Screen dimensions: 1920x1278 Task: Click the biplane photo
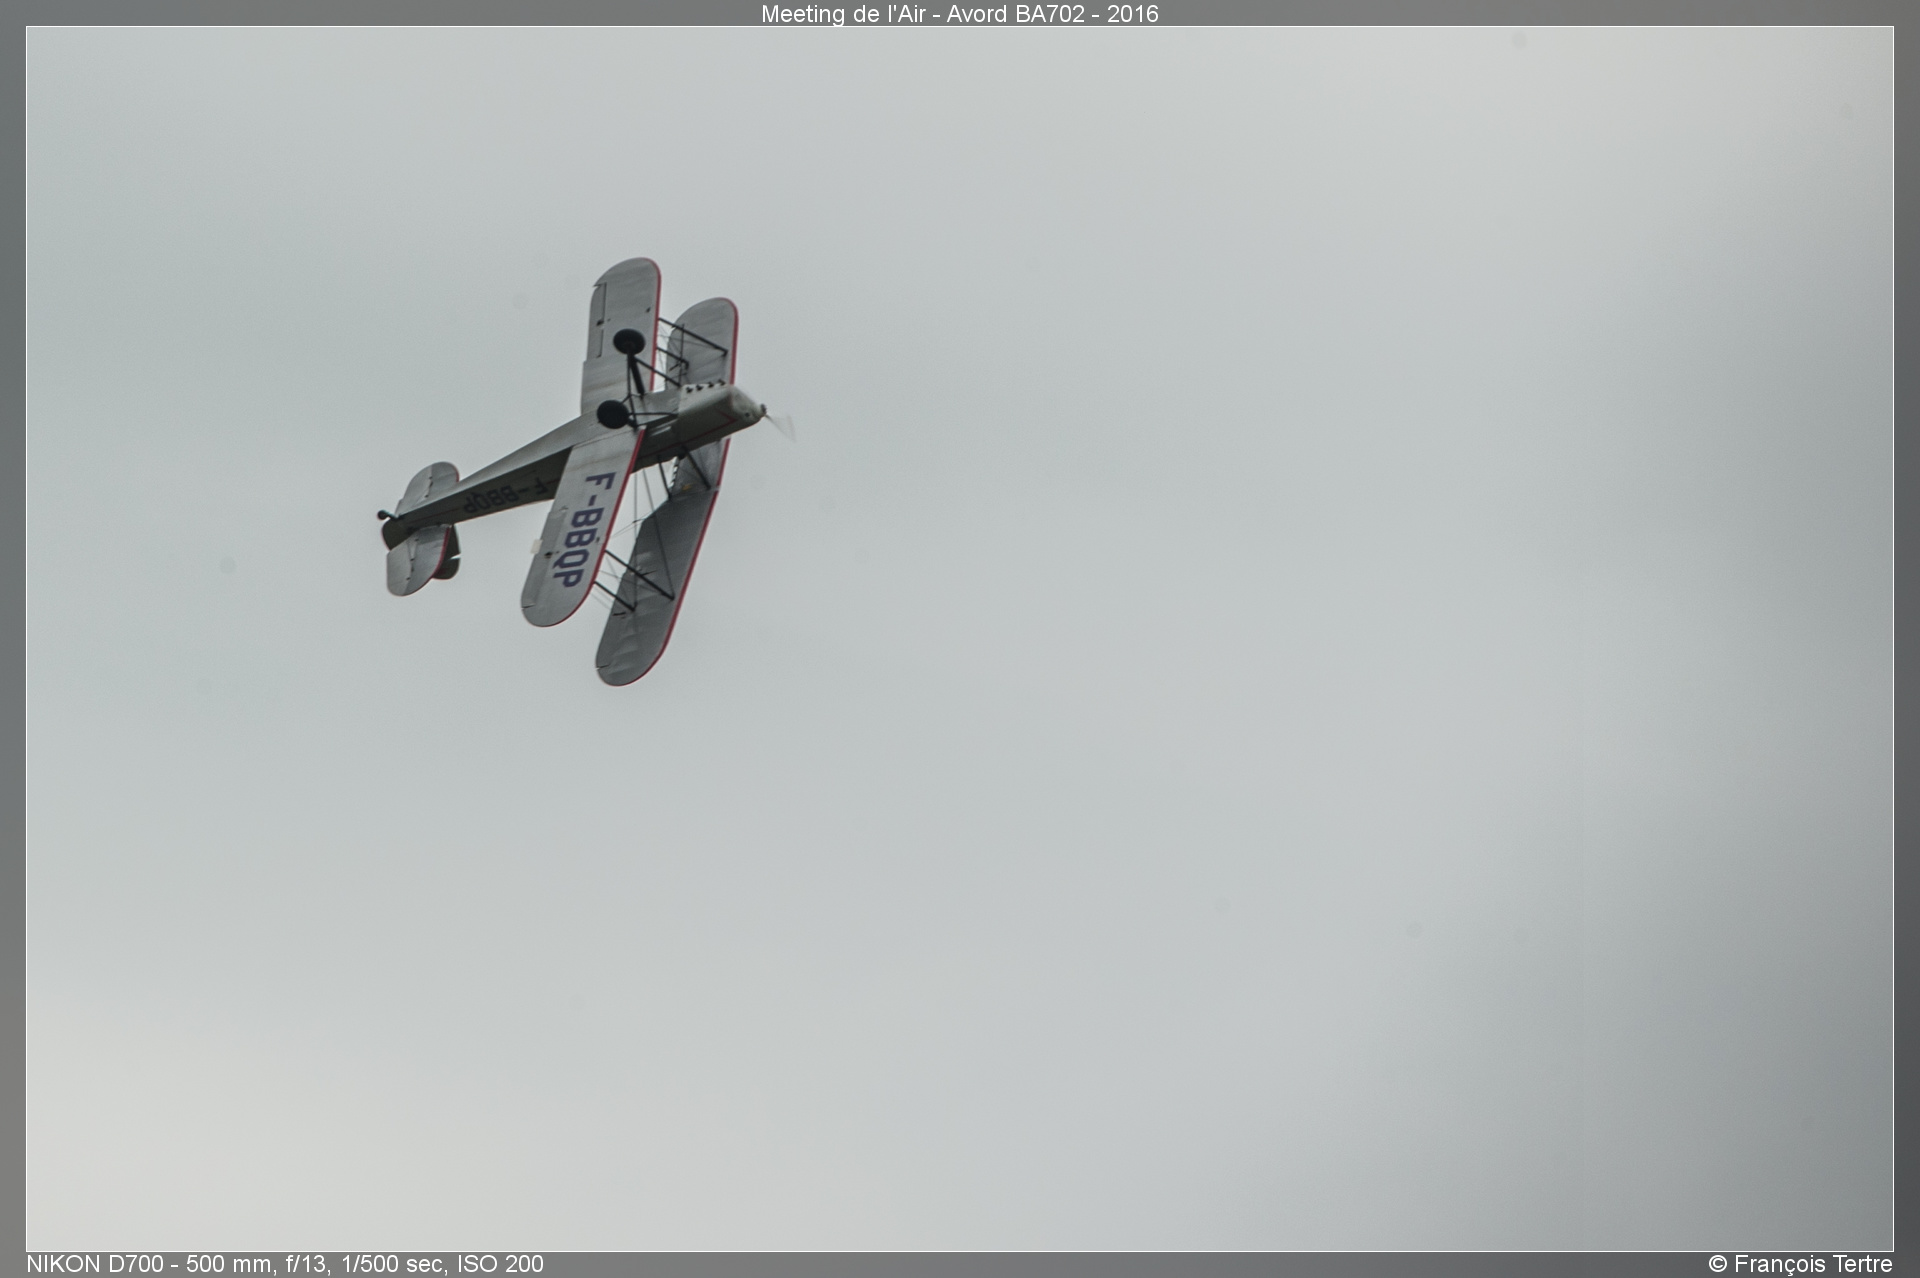[x=960, y=639]
